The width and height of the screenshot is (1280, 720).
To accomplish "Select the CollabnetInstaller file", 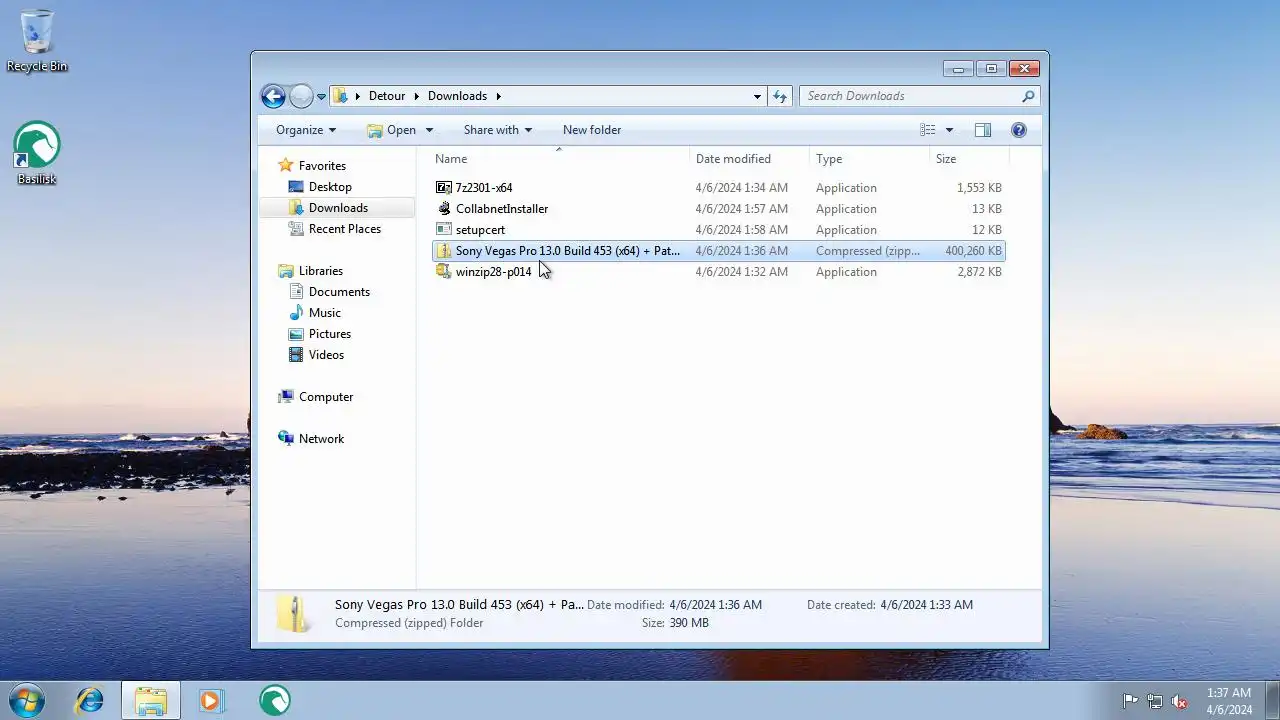I will pyautogui.click(x=718, y=209).
